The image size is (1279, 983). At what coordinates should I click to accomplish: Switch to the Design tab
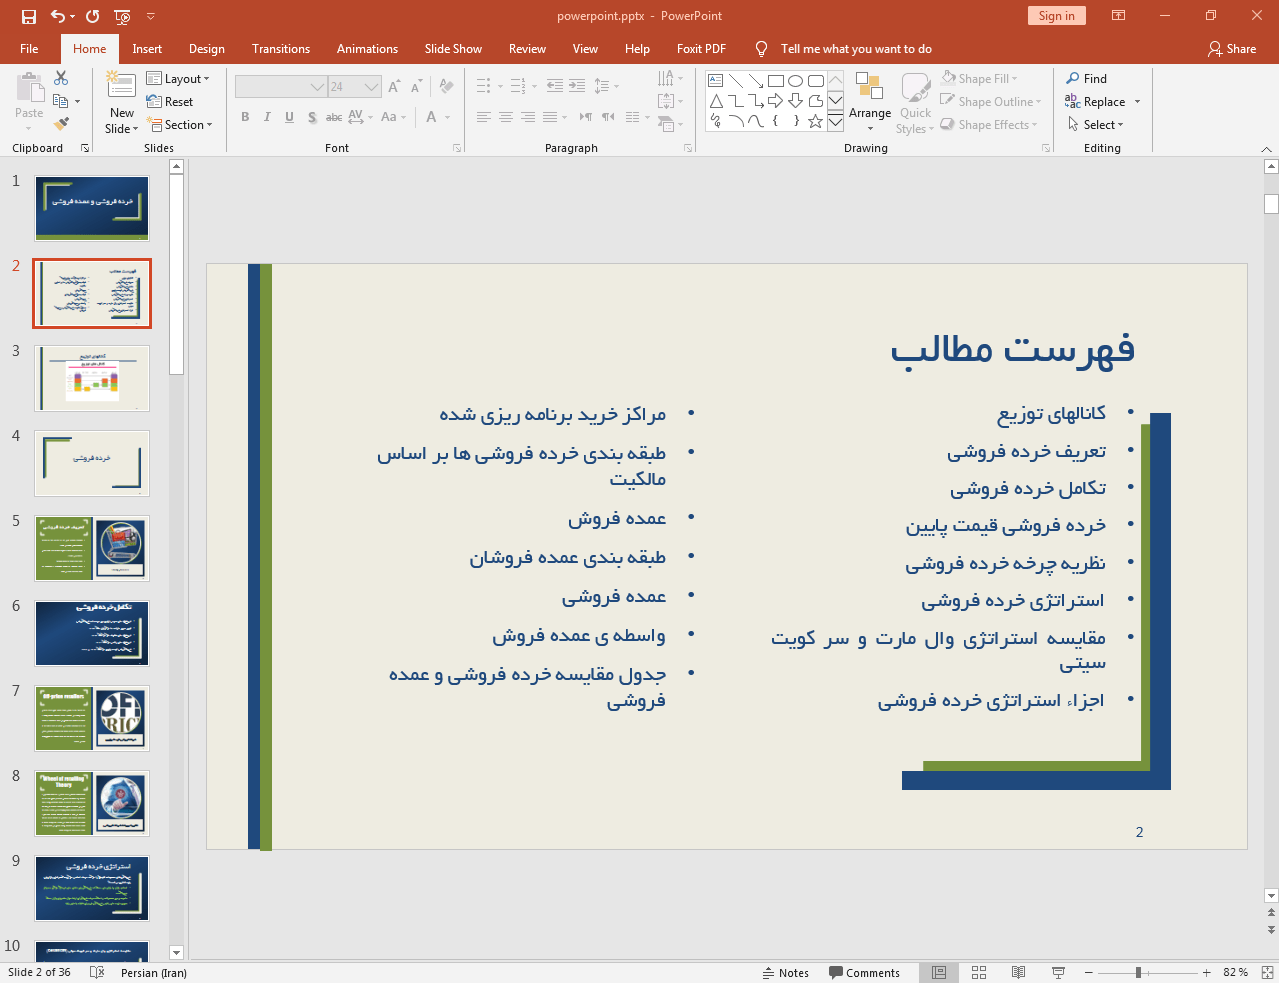(206, 48)
